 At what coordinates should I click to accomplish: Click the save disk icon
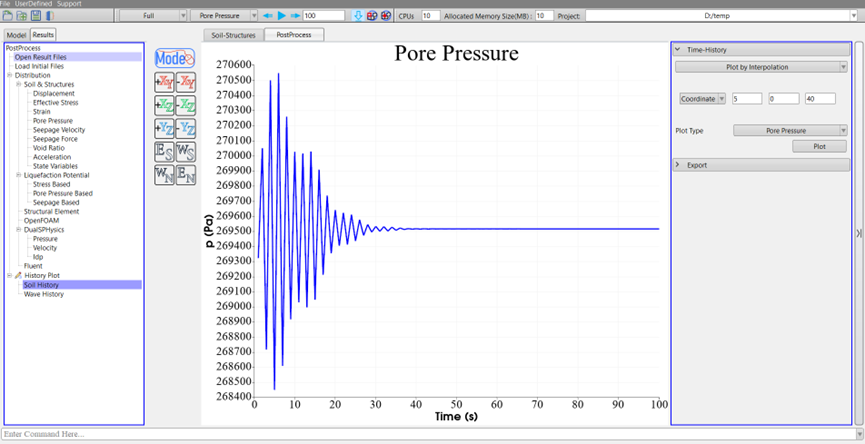(x=36, y=16)
